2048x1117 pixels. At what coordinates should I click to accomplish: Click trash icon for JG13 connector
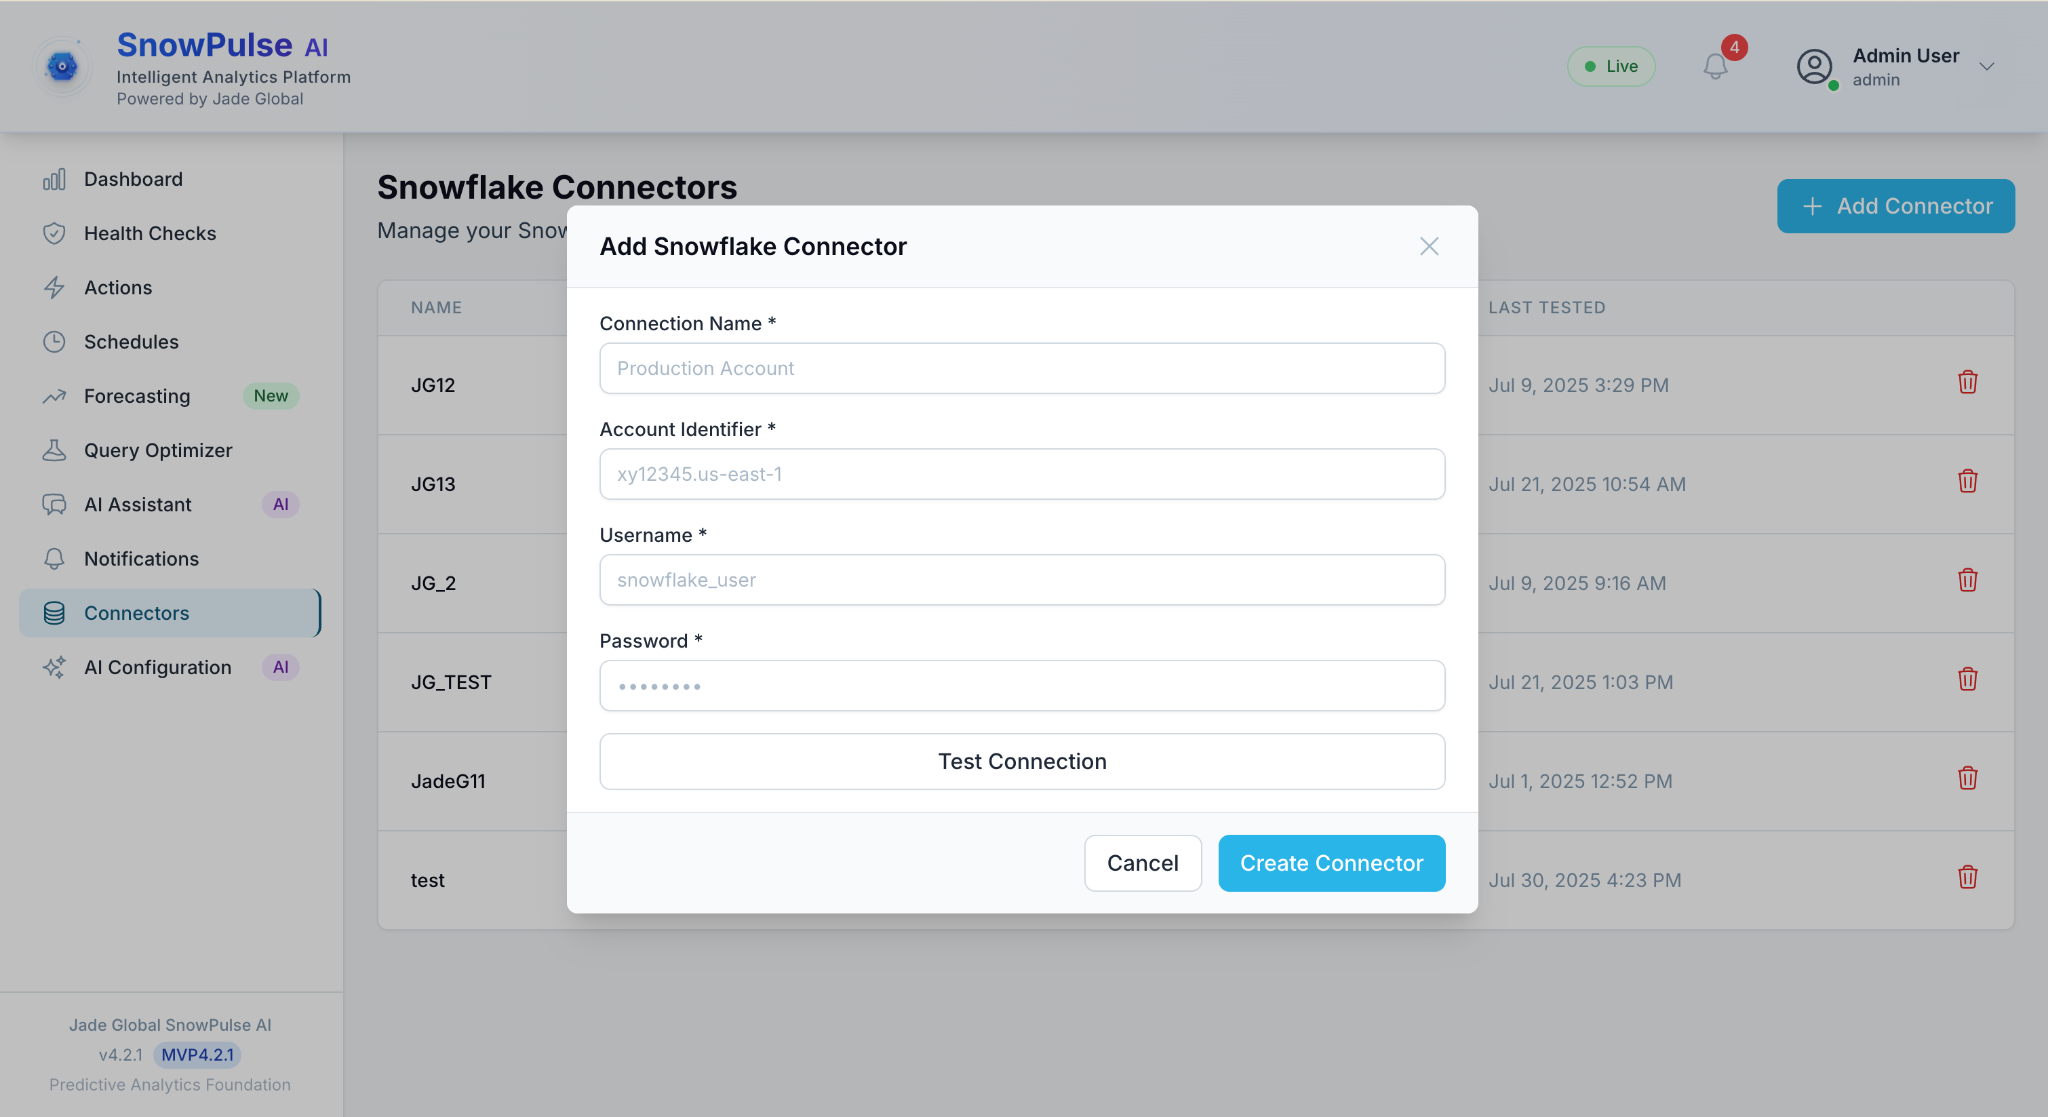[1967, 482]
